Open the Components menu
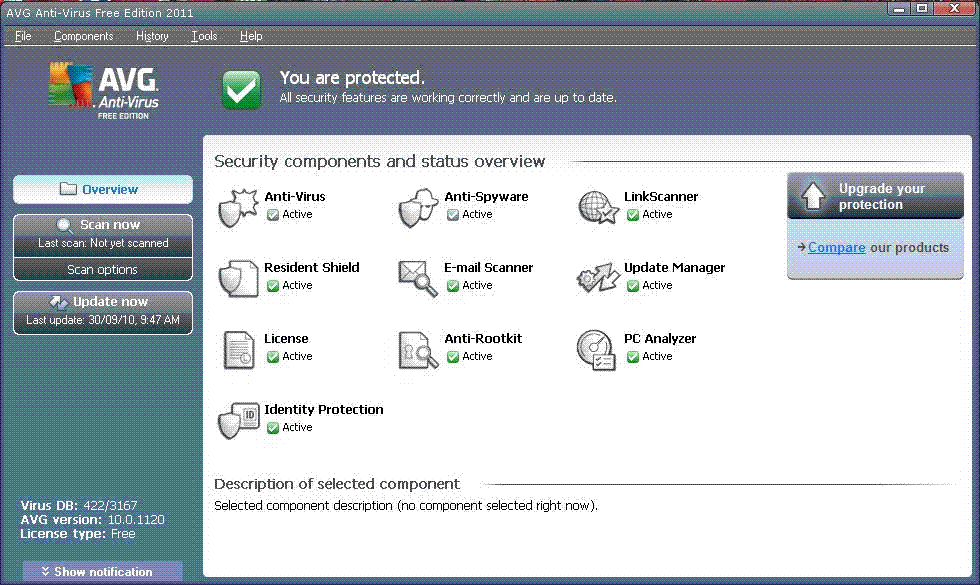The image size is (980, 585). coord(83,36)
